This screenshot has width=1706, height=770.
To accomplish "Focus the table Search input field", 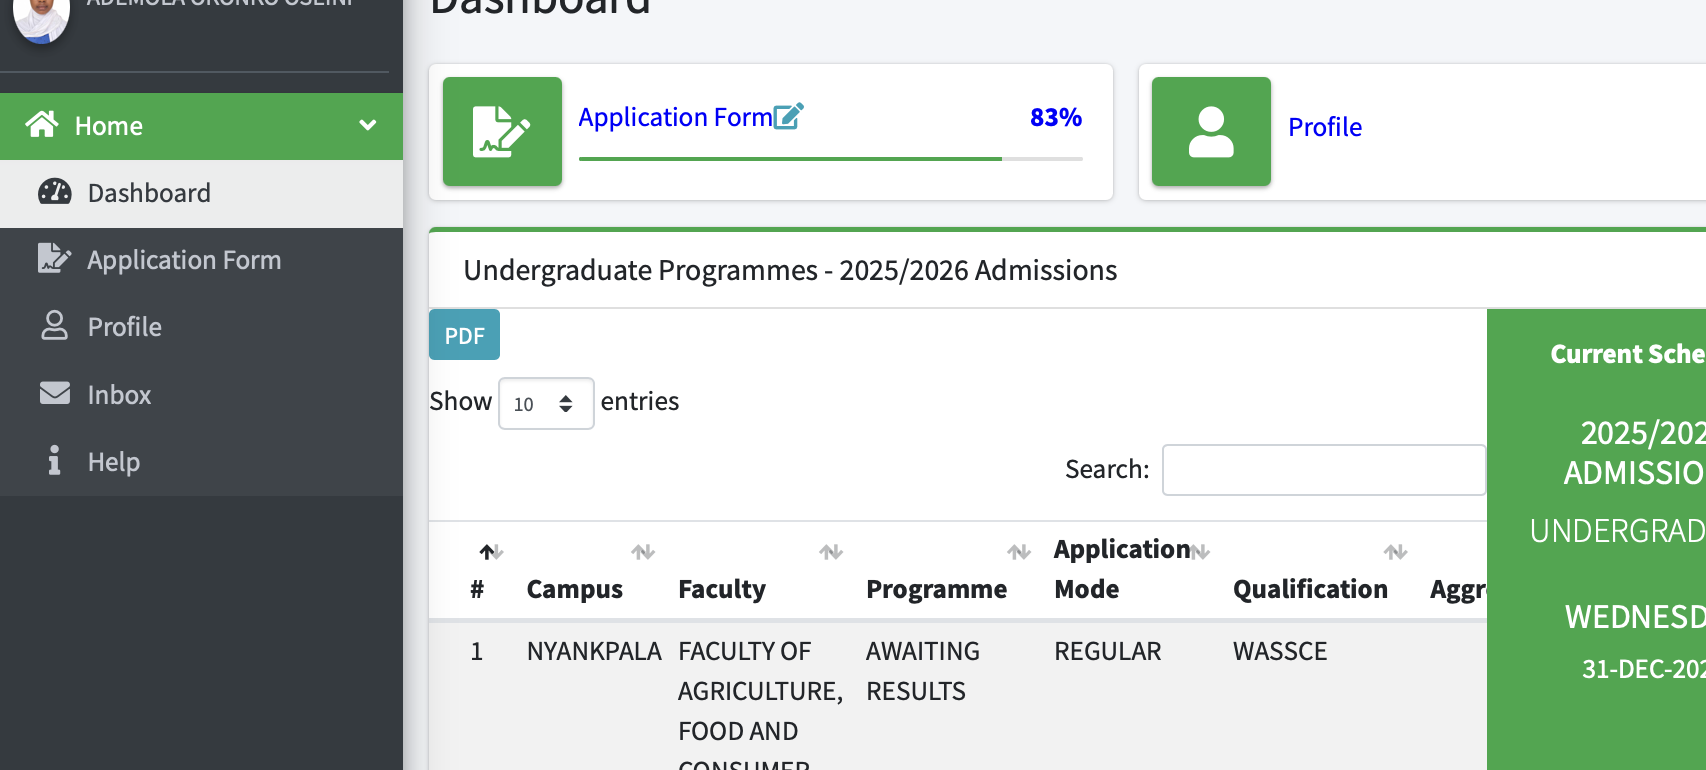I will coord(1323,470).
